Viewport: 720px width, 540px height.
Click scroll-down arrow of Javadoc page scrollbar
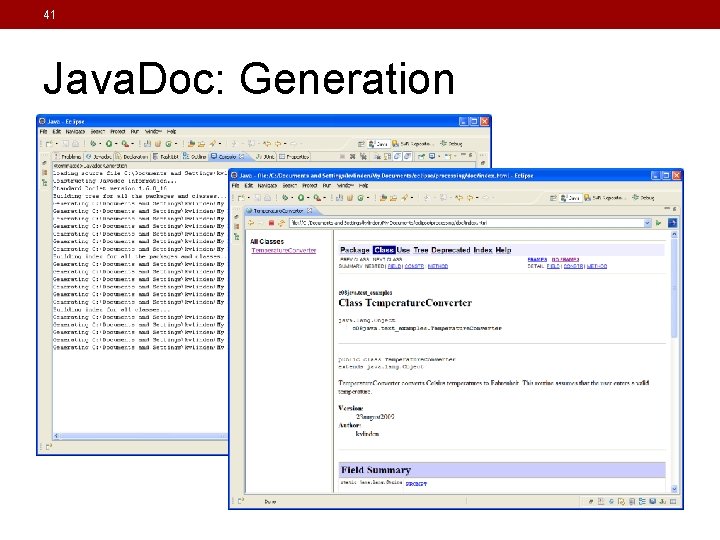[x=674, y=489]
